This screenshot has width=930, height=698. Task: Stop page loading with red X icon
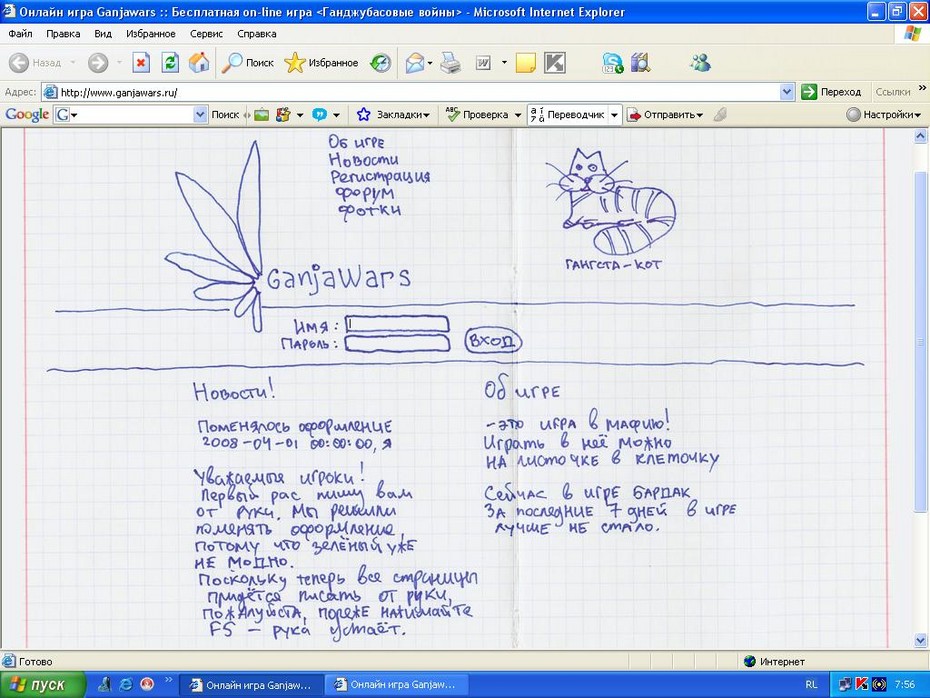[141, 62]
